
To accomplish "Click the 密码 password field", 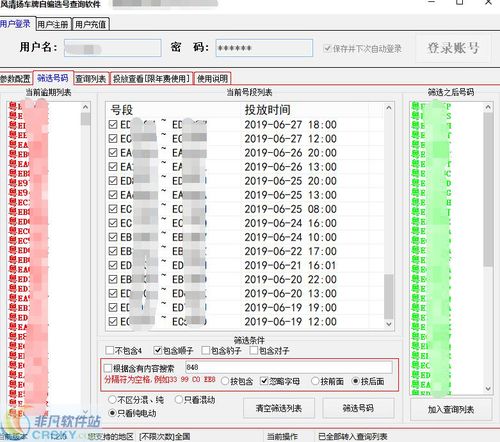I will 264,48.
